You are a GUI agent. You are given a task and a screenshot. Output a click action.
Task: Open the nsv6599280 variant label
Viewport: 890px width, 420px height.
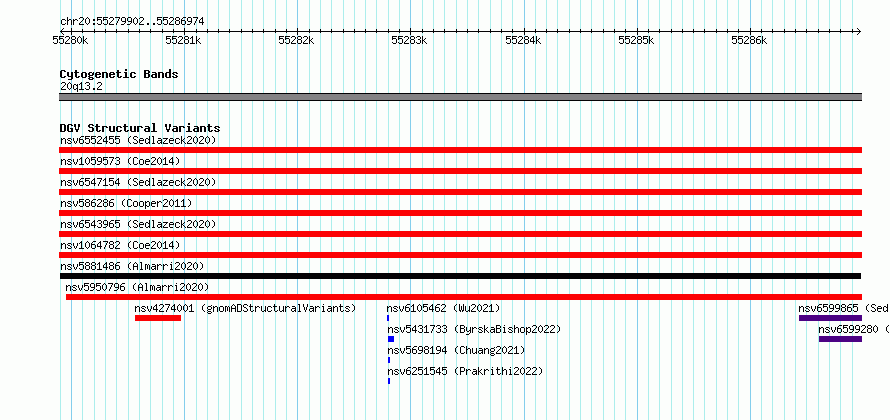point(854,329)
